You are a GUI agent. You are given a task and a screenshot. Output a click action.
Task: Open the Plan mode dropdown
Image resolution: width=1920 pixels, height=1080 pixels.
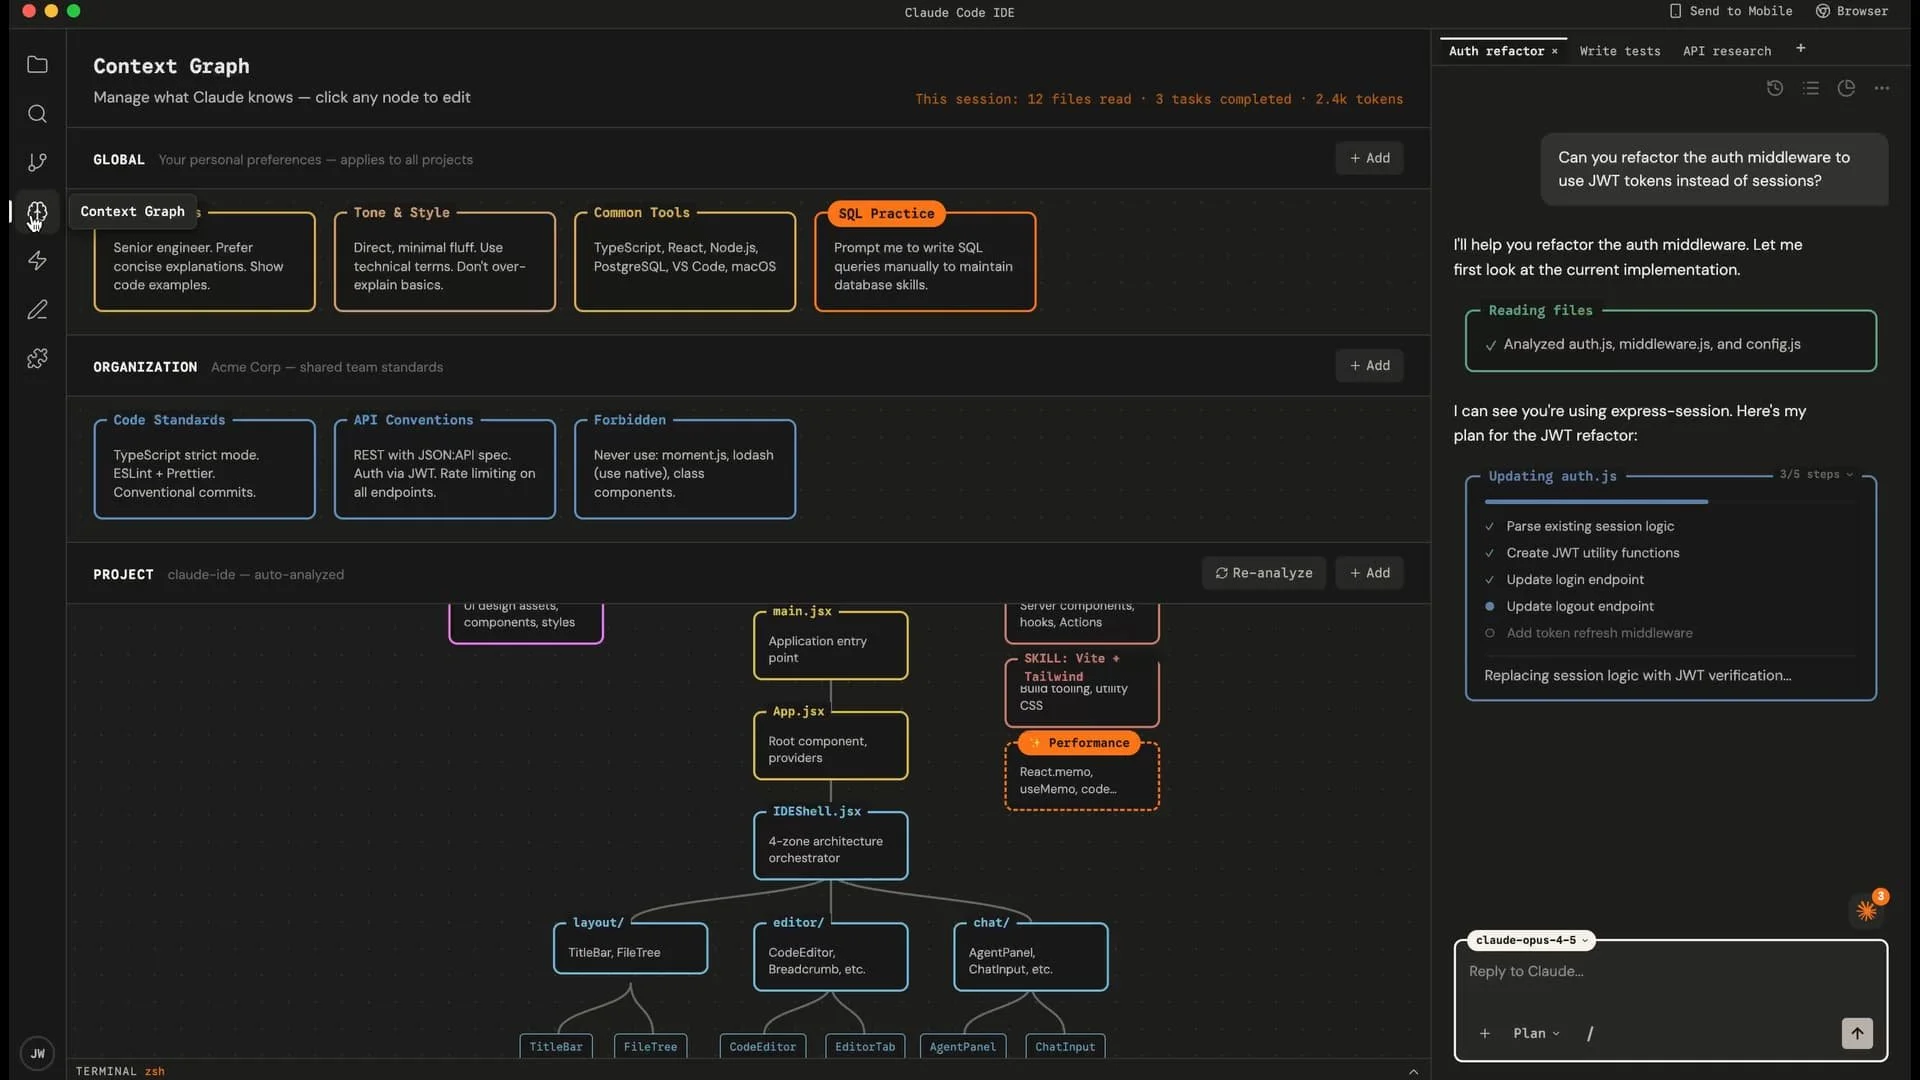tap(1536, 1033)
